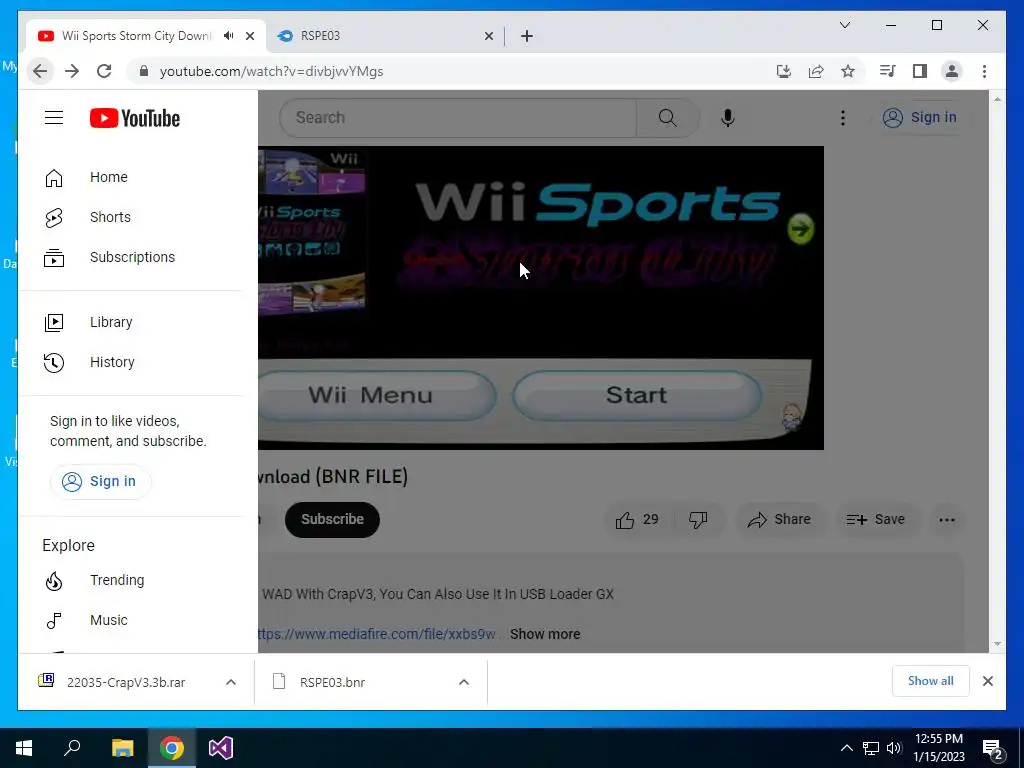Open Library in the sidebar
The image size is (1024, 768).
pyautogui.click(x=131, y=322)
